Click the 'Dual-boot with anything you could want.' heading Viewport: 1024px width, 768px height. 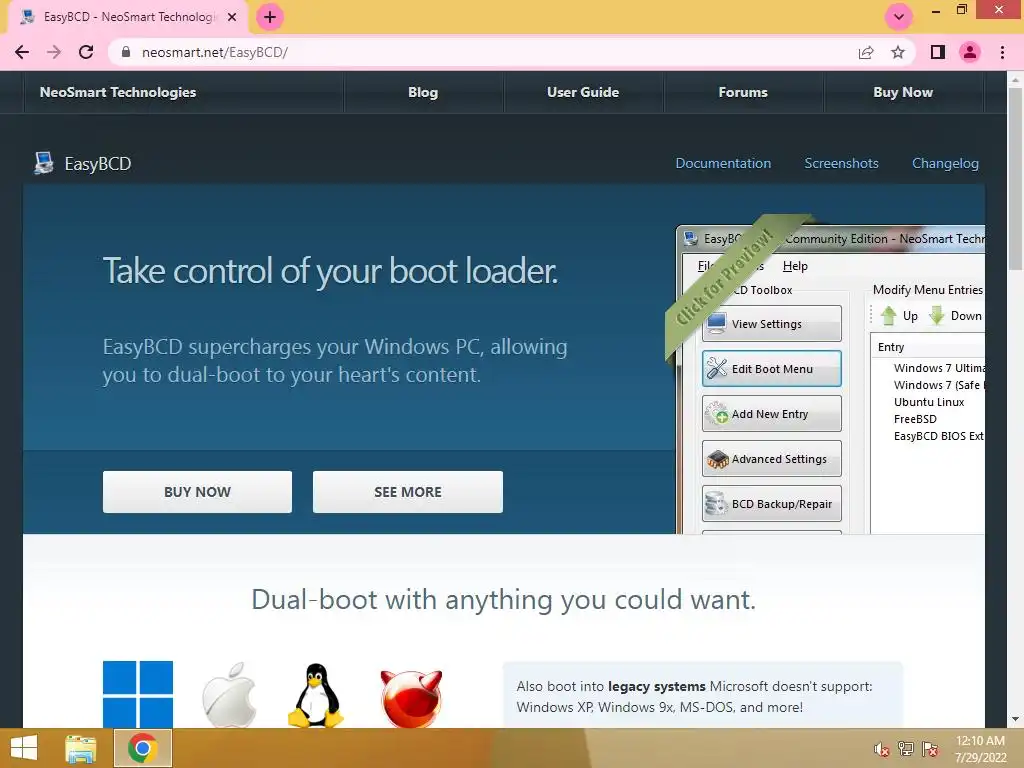(x=504, y=600)
